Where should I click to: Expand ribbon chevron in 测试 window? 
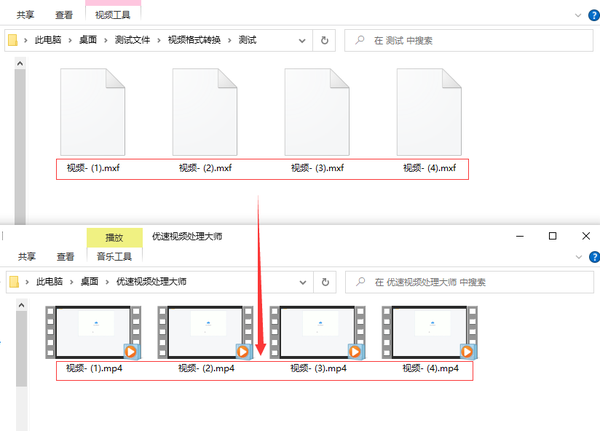point(578,15)
